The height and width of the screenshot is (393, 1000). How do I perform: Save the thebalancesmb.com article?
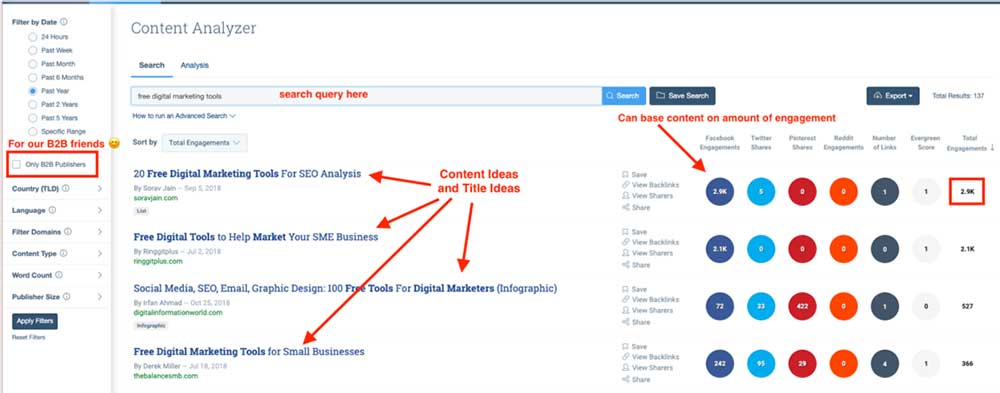(635, 346)
